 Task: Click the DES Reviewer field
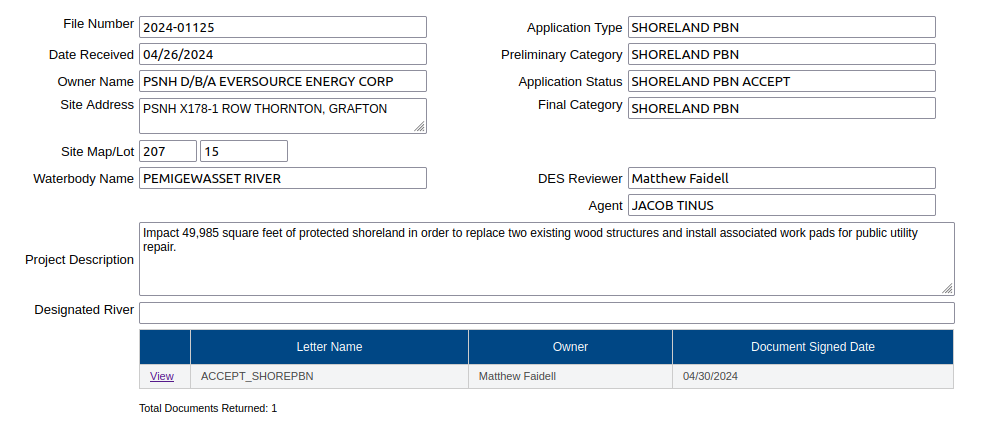pyautogui.click(x=781, y=178)
